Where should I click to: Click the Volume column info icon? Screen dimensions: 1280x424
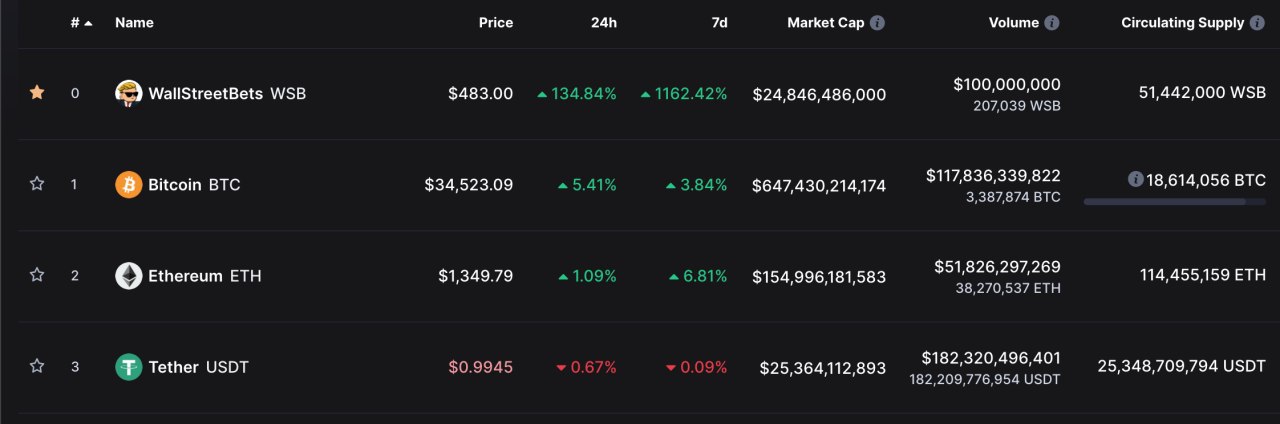(1052, 23)
